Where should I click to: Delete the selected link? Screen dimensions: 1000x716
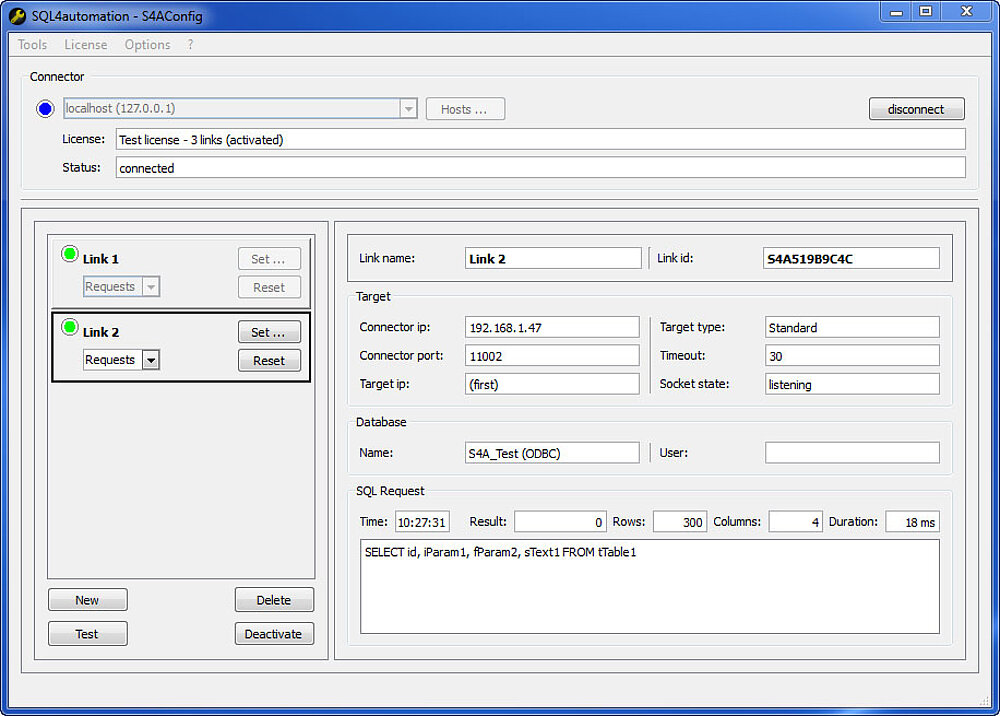pos(274,599)
